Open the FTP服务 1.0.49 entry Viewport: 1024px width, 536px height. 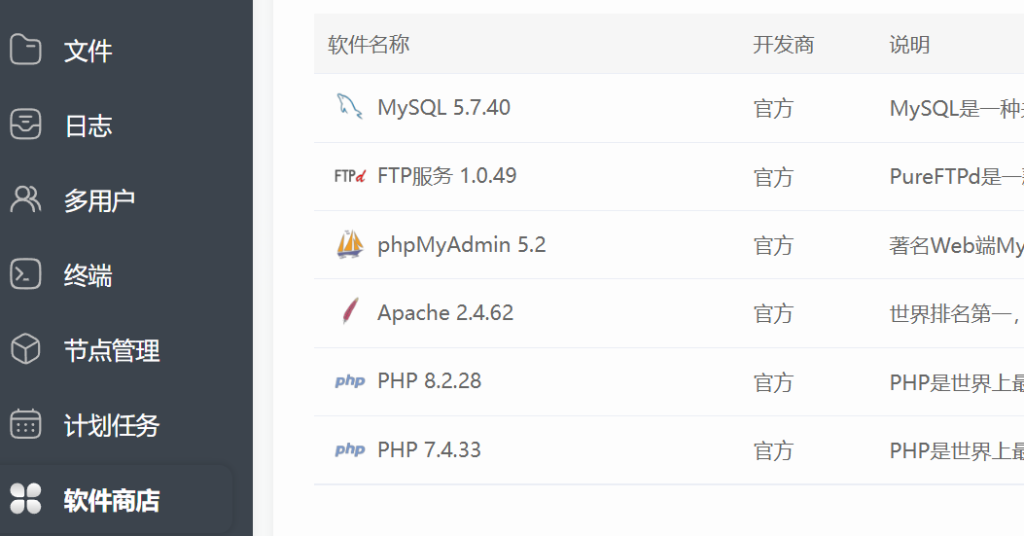click(x=447, y=176)
